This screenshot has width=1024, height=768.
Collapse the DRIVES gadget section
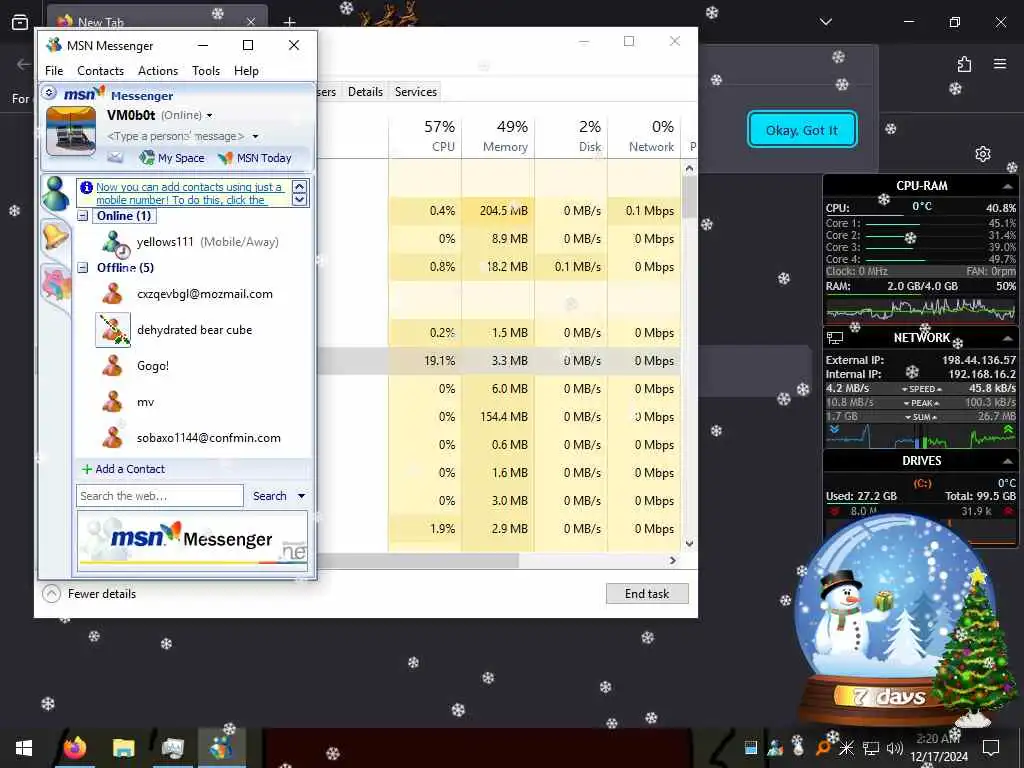[x=1008, y=461]
